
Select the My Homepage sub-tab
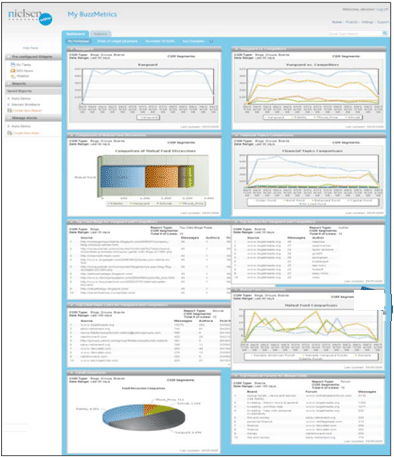pos(78,41)
